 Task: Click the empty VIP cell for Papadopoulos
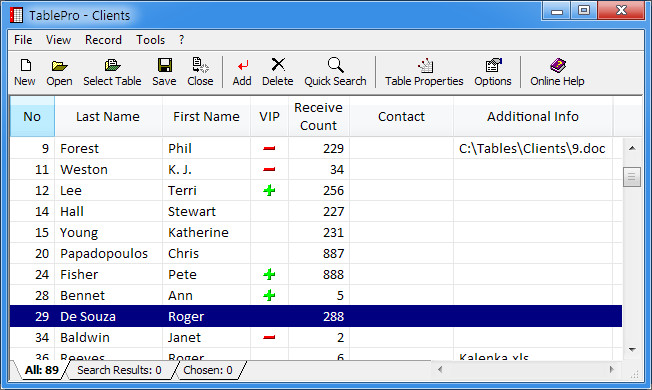269,253
